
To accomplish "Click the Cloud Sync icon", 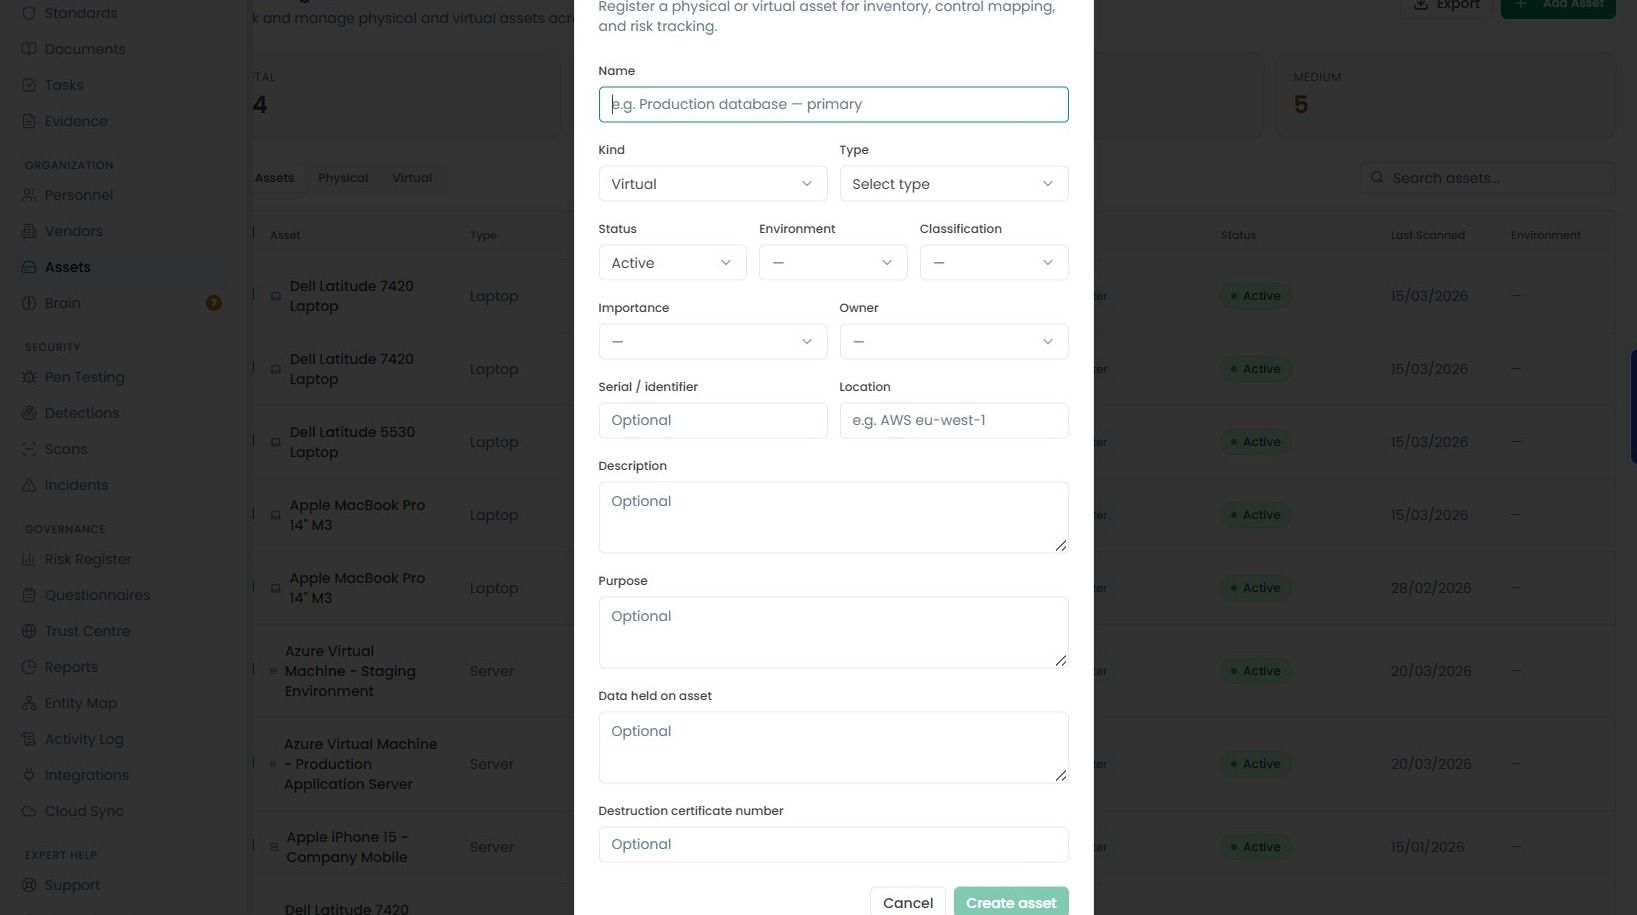I will pos(29,811).
